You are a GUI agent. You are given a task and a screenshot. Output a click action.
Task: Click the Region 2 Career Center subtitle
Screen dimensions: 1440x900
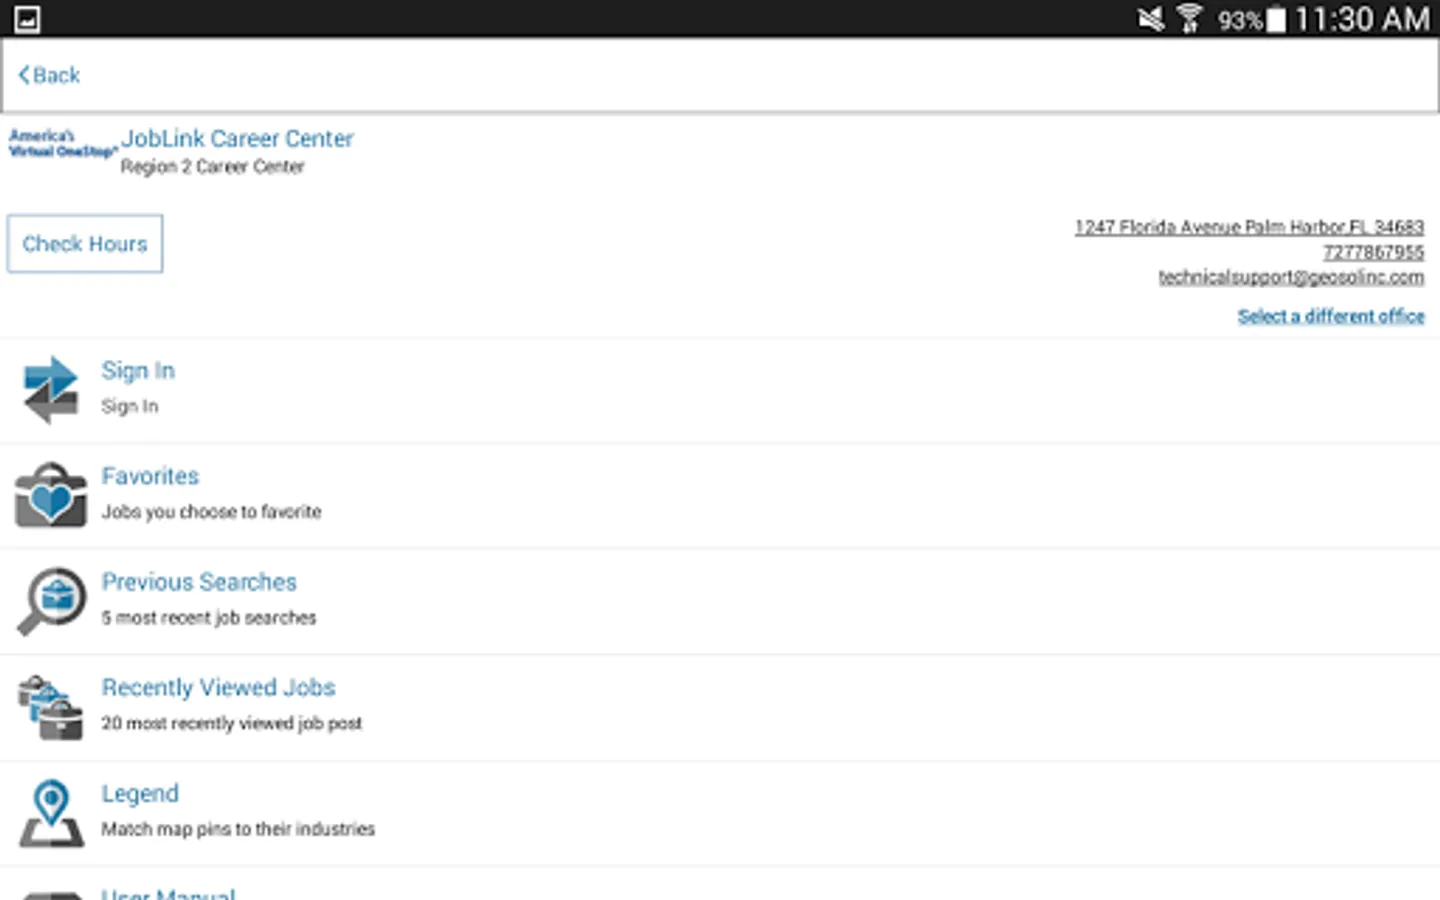point(212,167)
